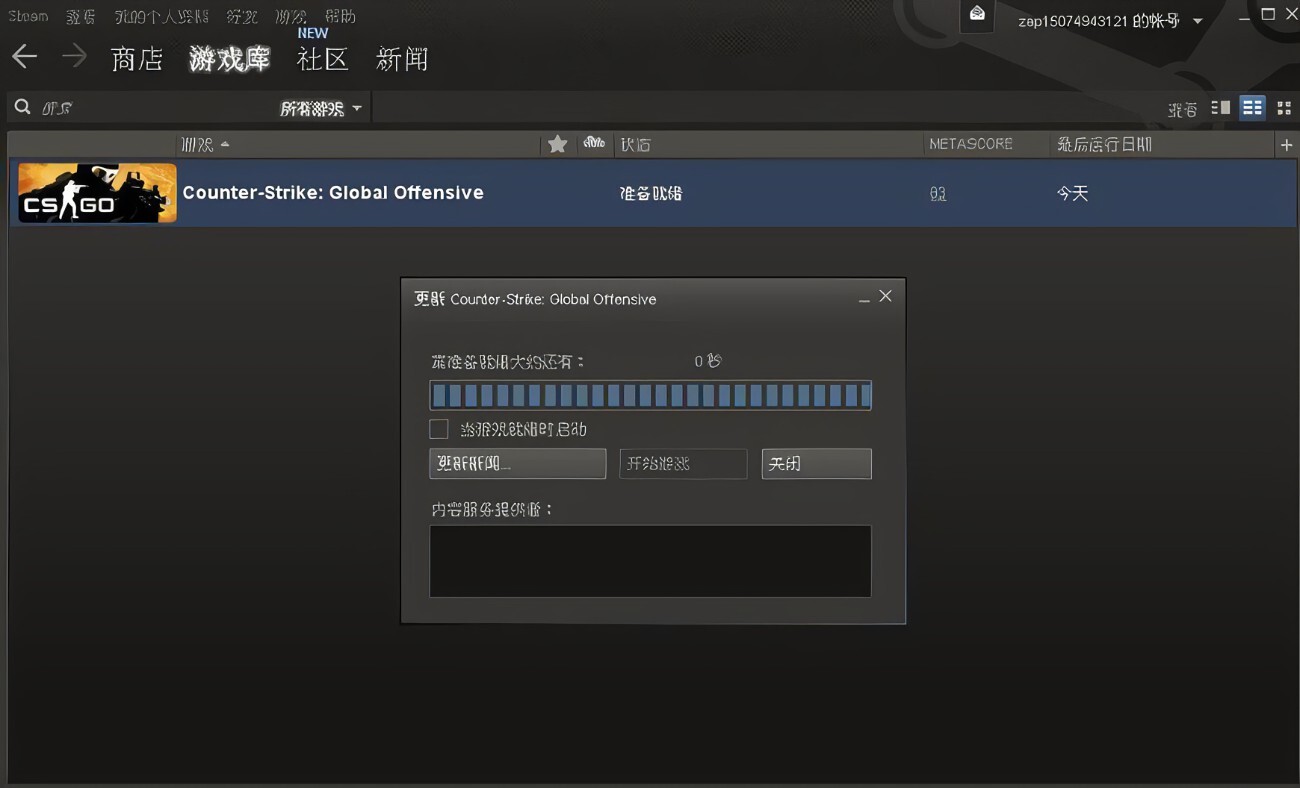The height and width of the screenshot is (788, 1300).
Task: Click the status cell in the Counter-Strike row
Action: (x=651, y=193)
